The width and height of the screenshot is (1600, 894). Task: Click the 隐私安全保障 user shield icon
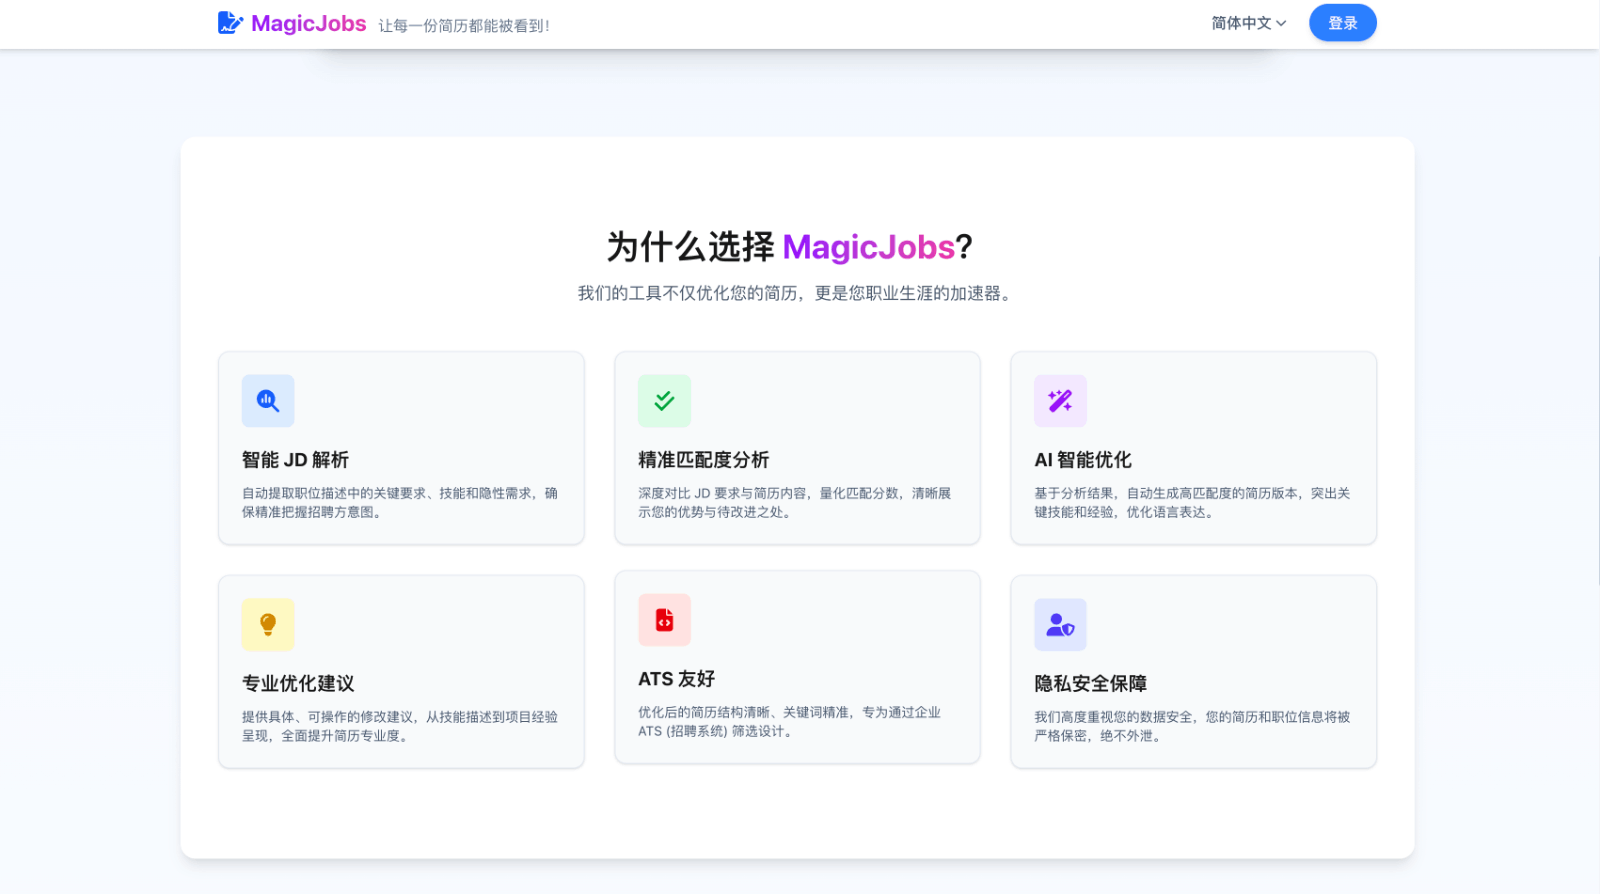pos(1060,625)
